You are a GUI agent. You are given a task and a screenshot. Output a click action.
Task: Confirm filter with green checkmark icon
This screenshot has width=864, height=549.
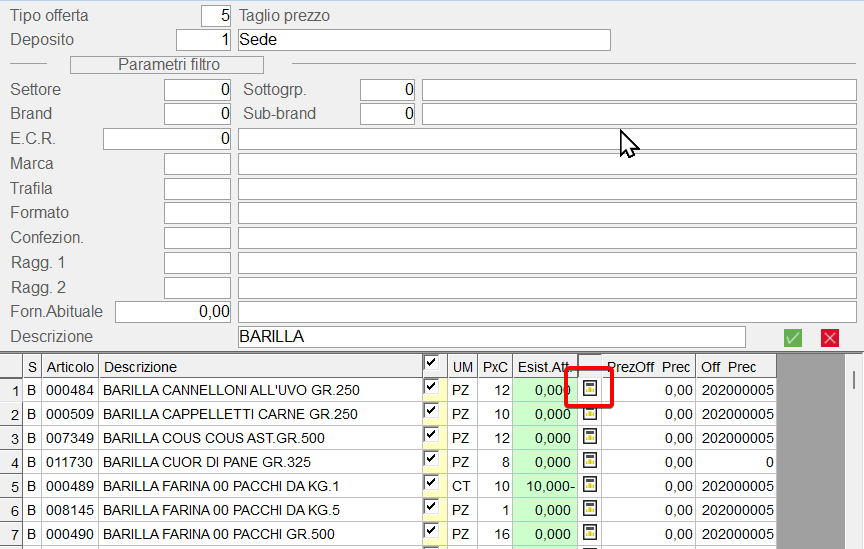(793, 337)
